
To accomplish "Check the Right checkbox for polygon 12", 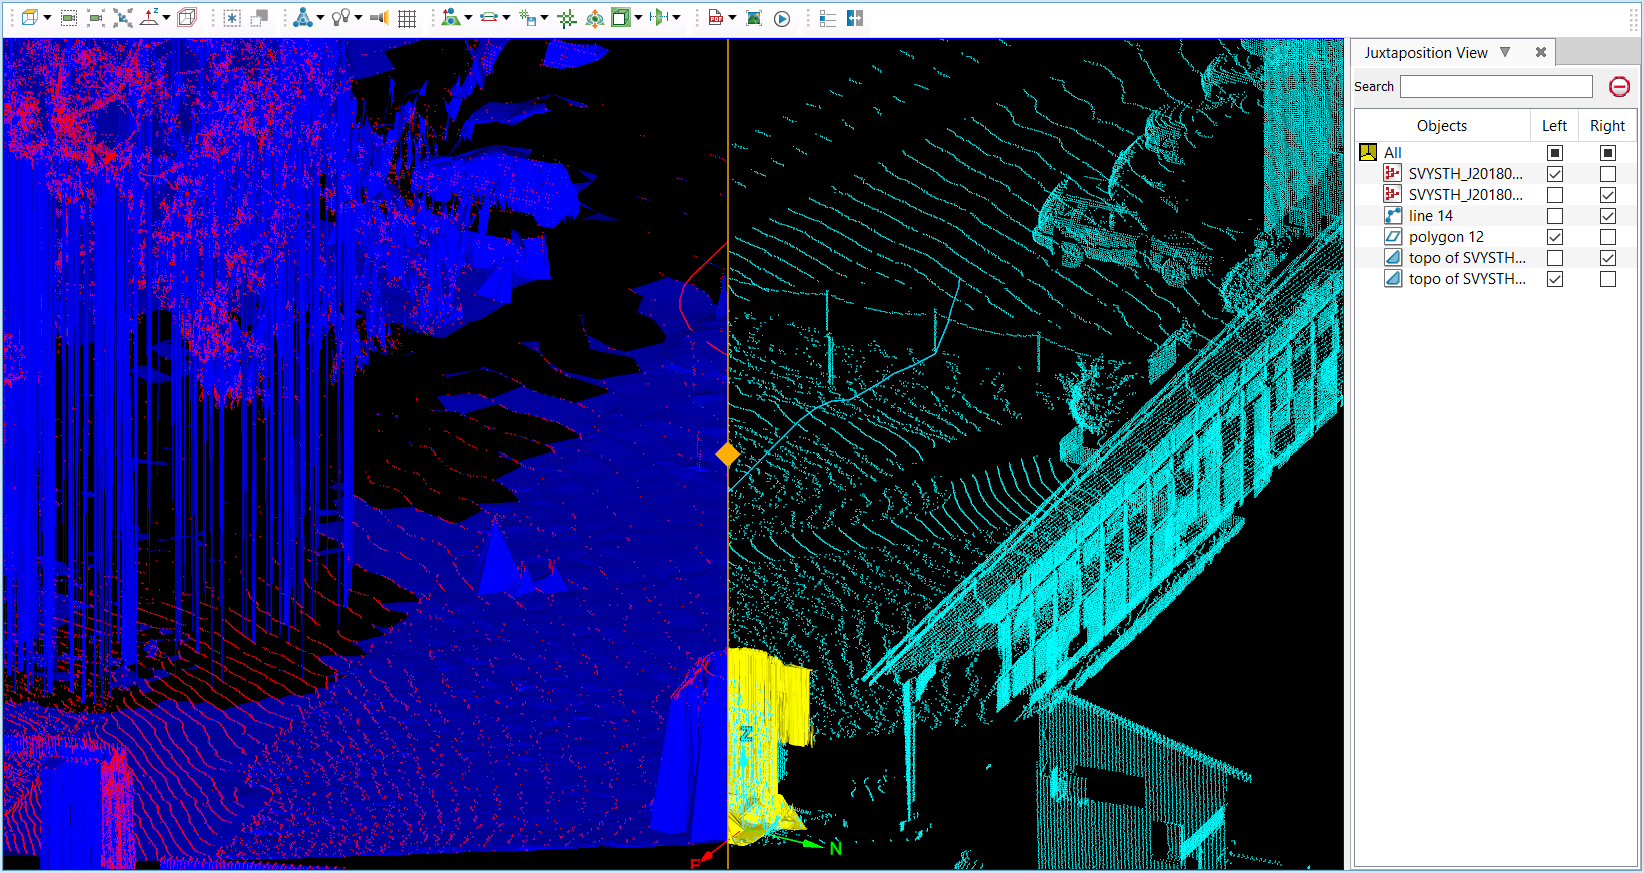I will pyautogui.click(x=1608, y=237).
